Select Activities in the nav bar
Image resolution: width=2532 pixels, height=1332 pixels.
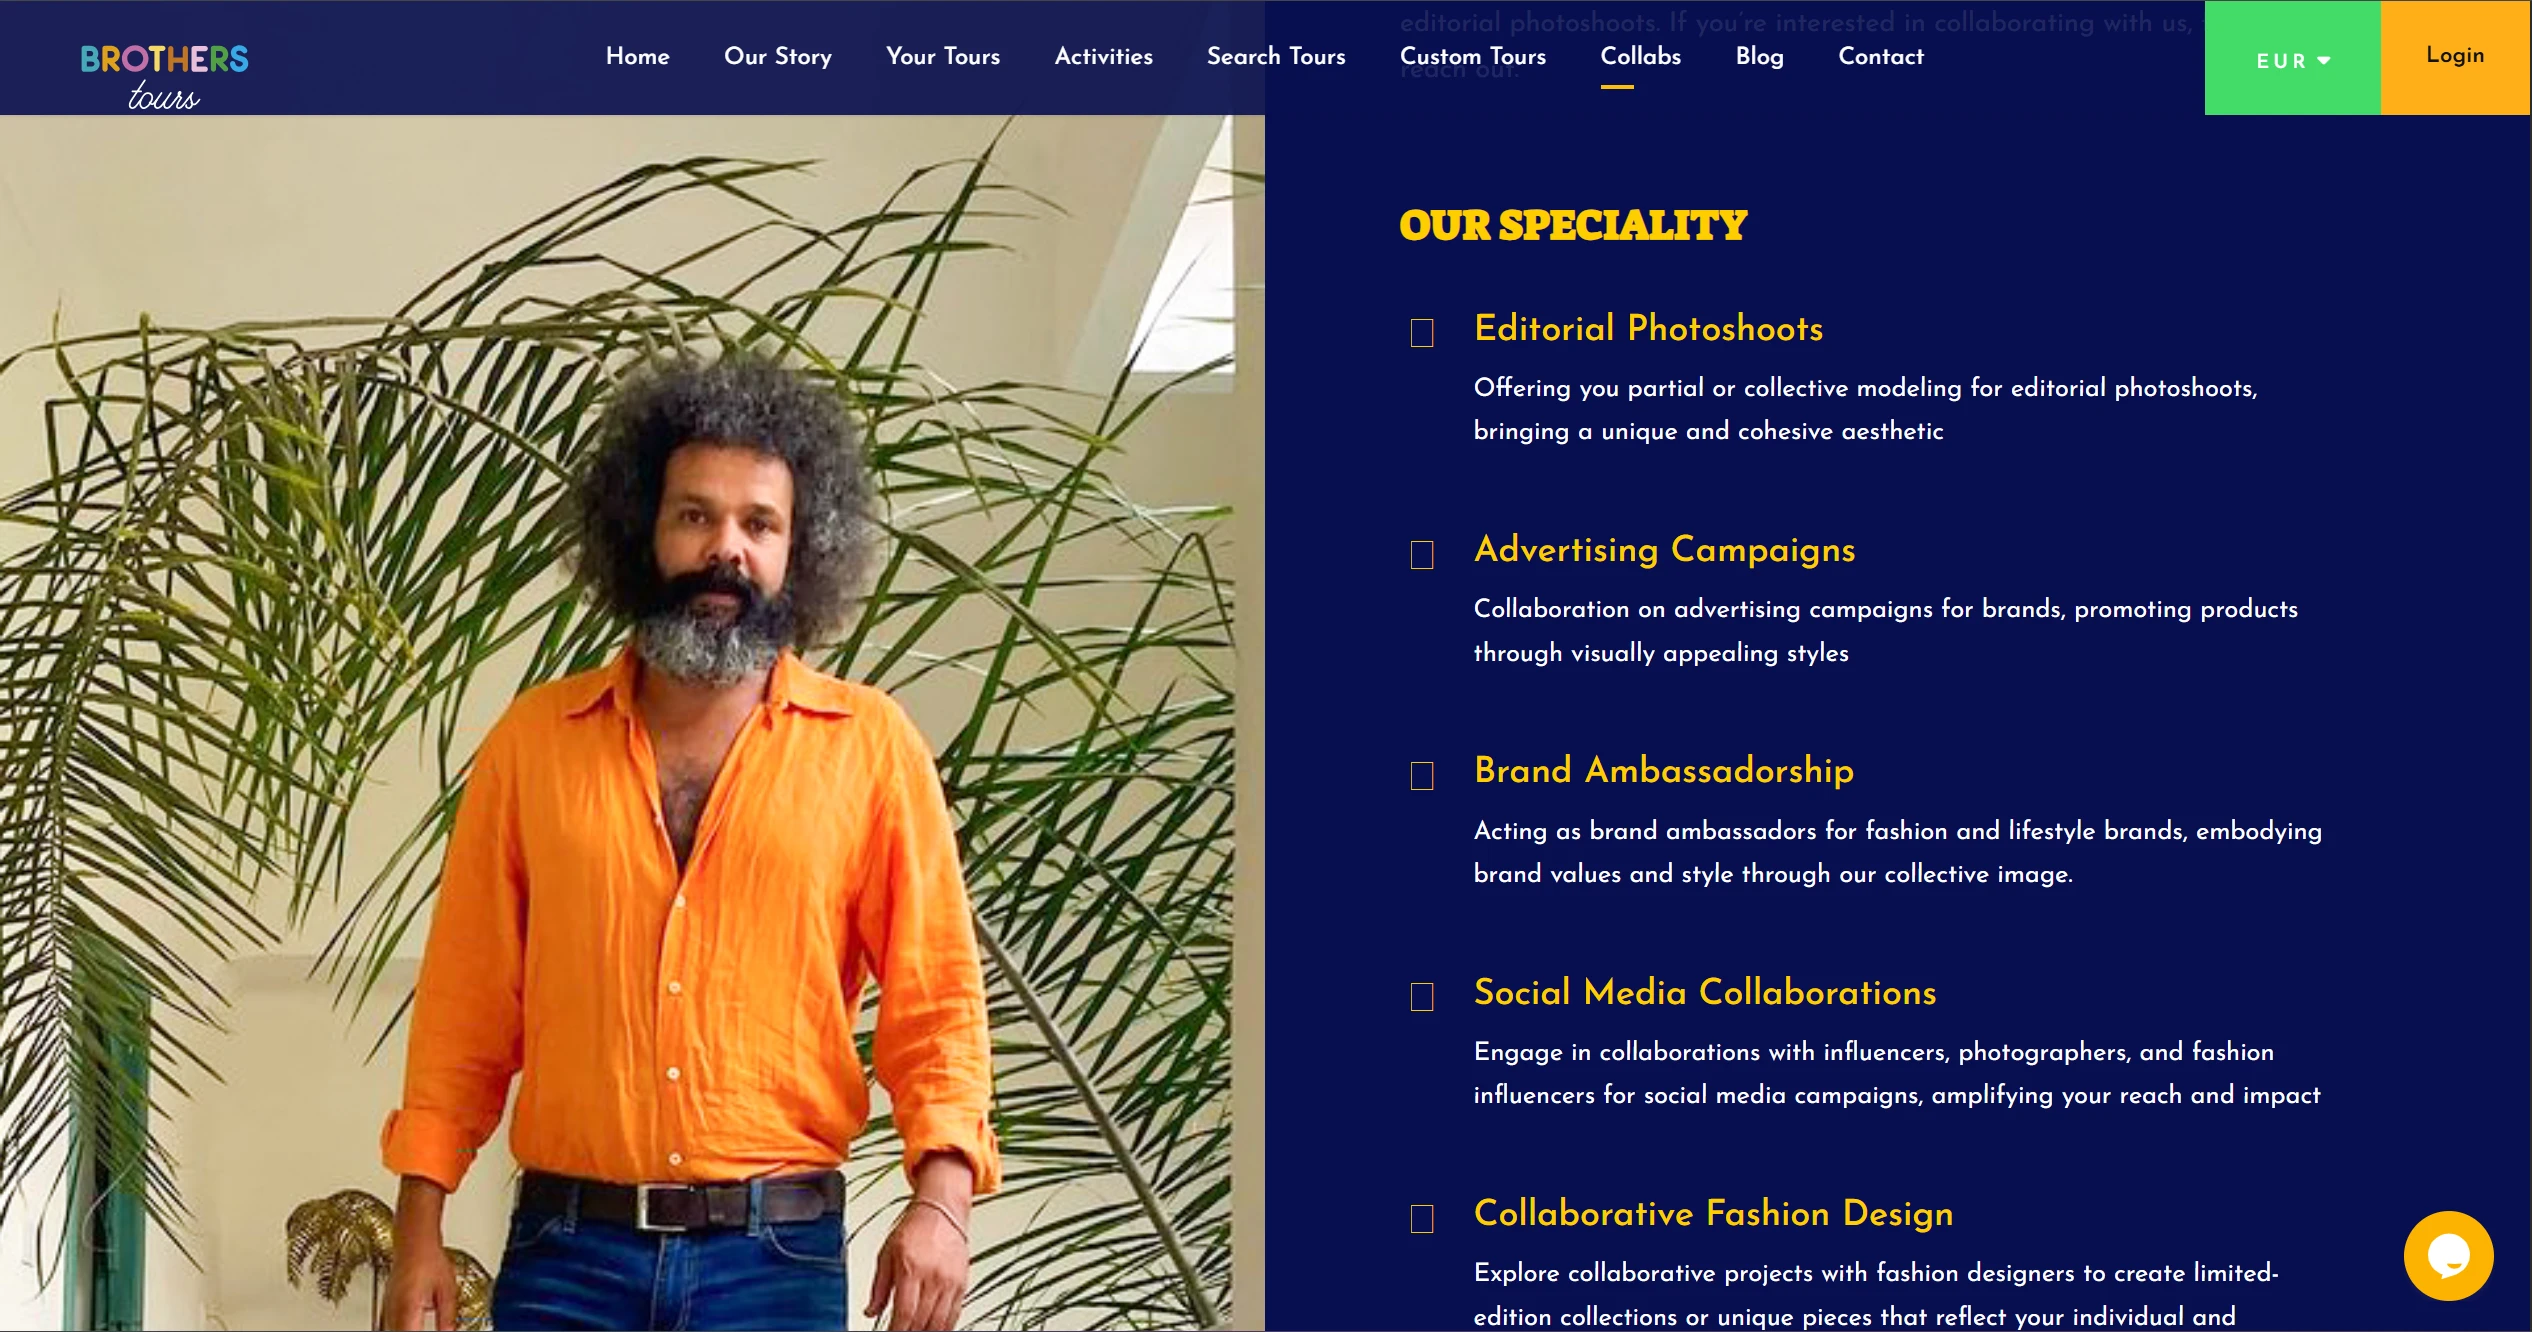coord(1103,56)
